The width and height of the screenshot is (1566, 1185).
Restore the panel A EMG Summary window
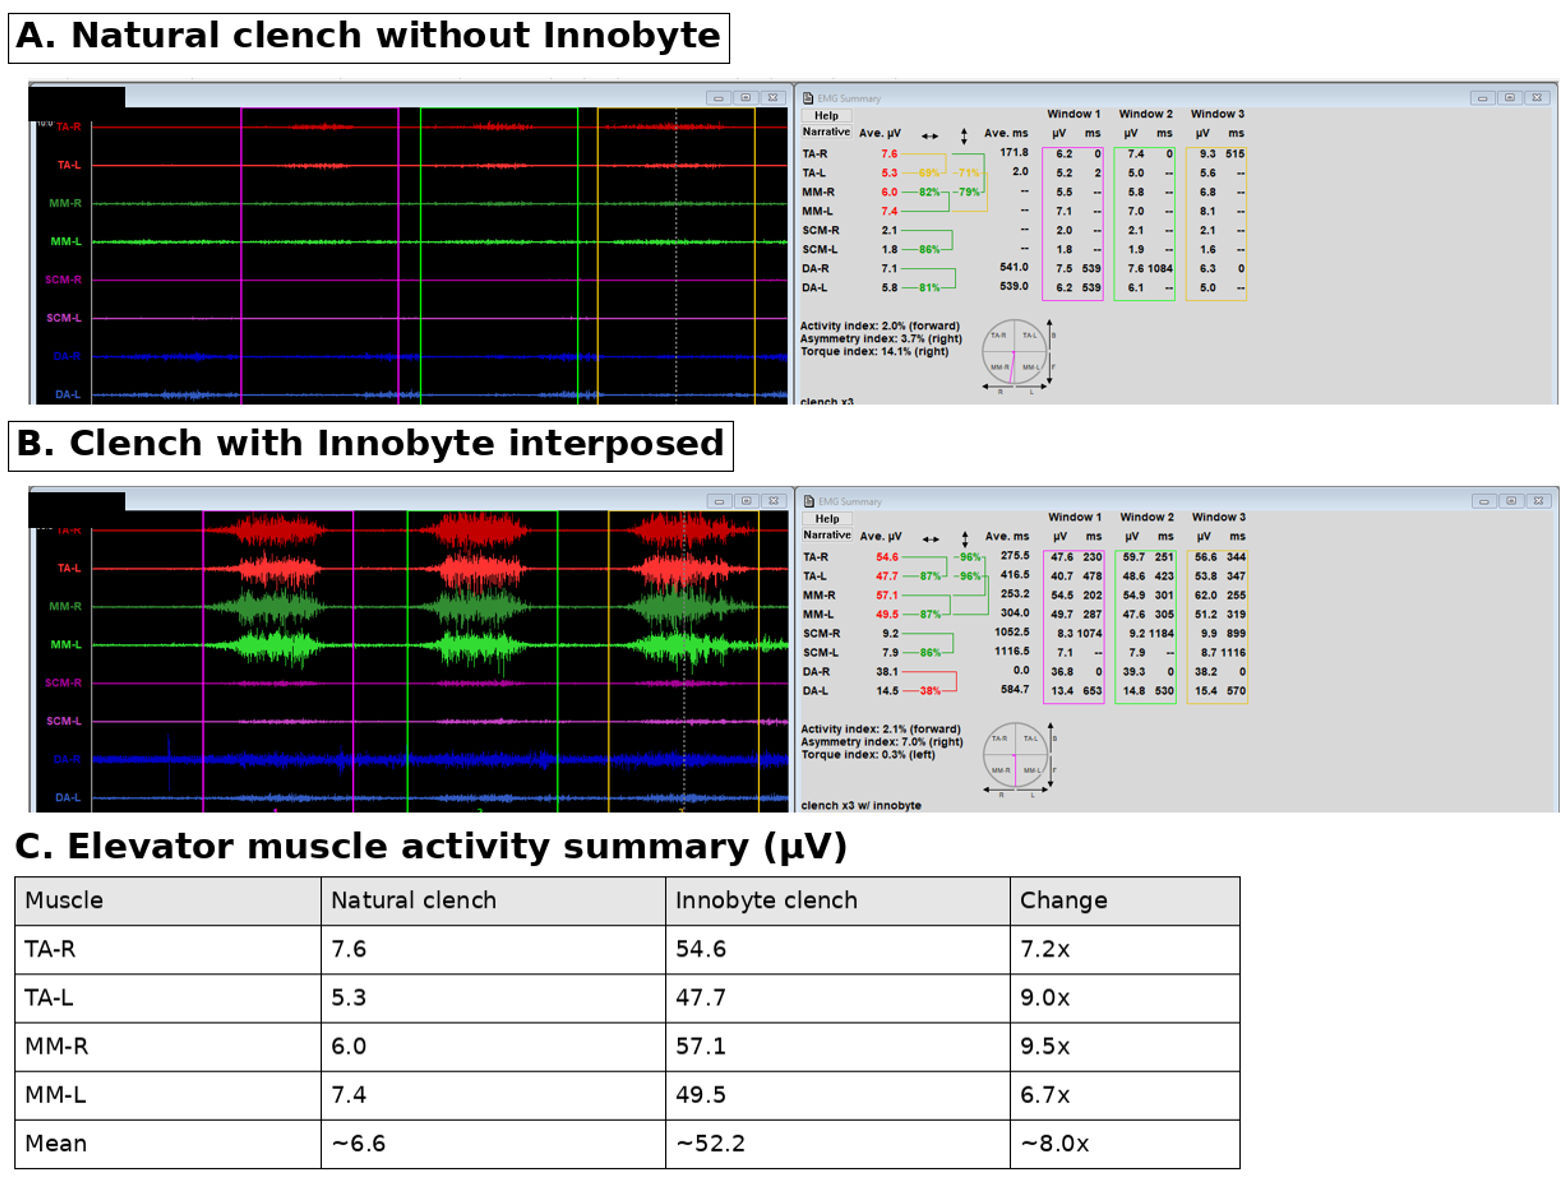(1510, 98)
